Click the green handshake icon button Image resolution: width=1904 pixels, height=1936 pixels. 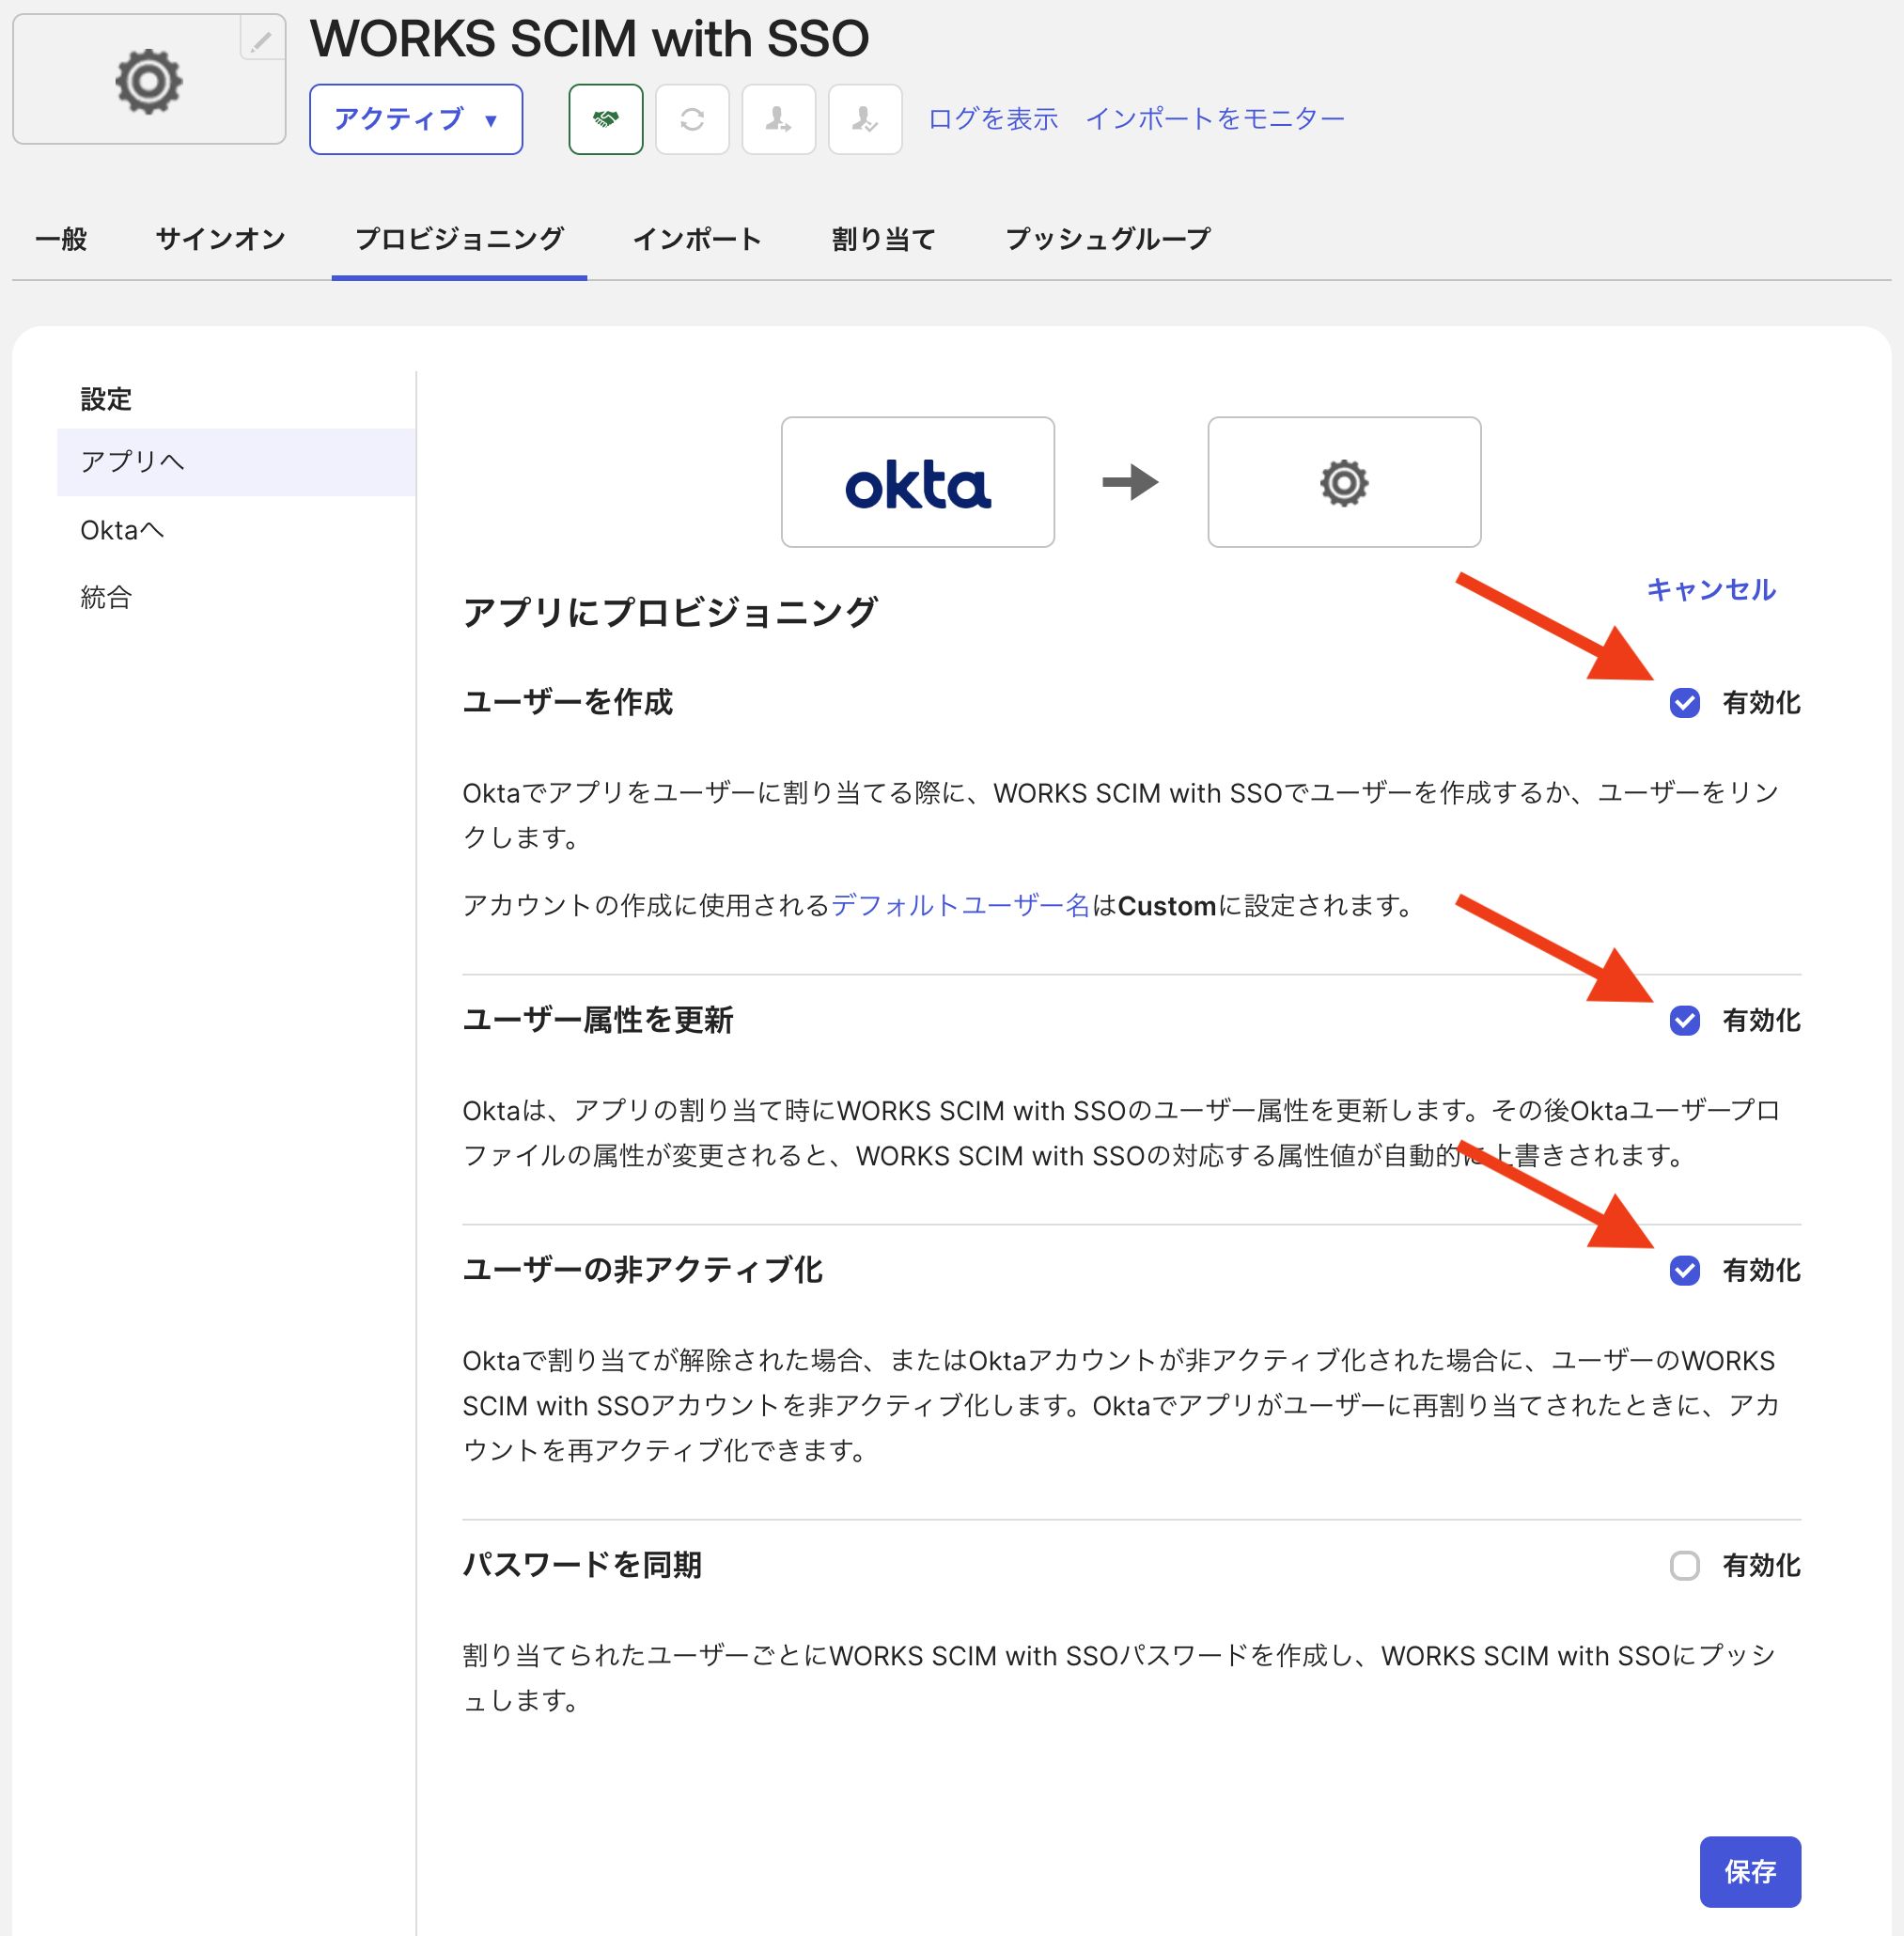click(606, 119)
